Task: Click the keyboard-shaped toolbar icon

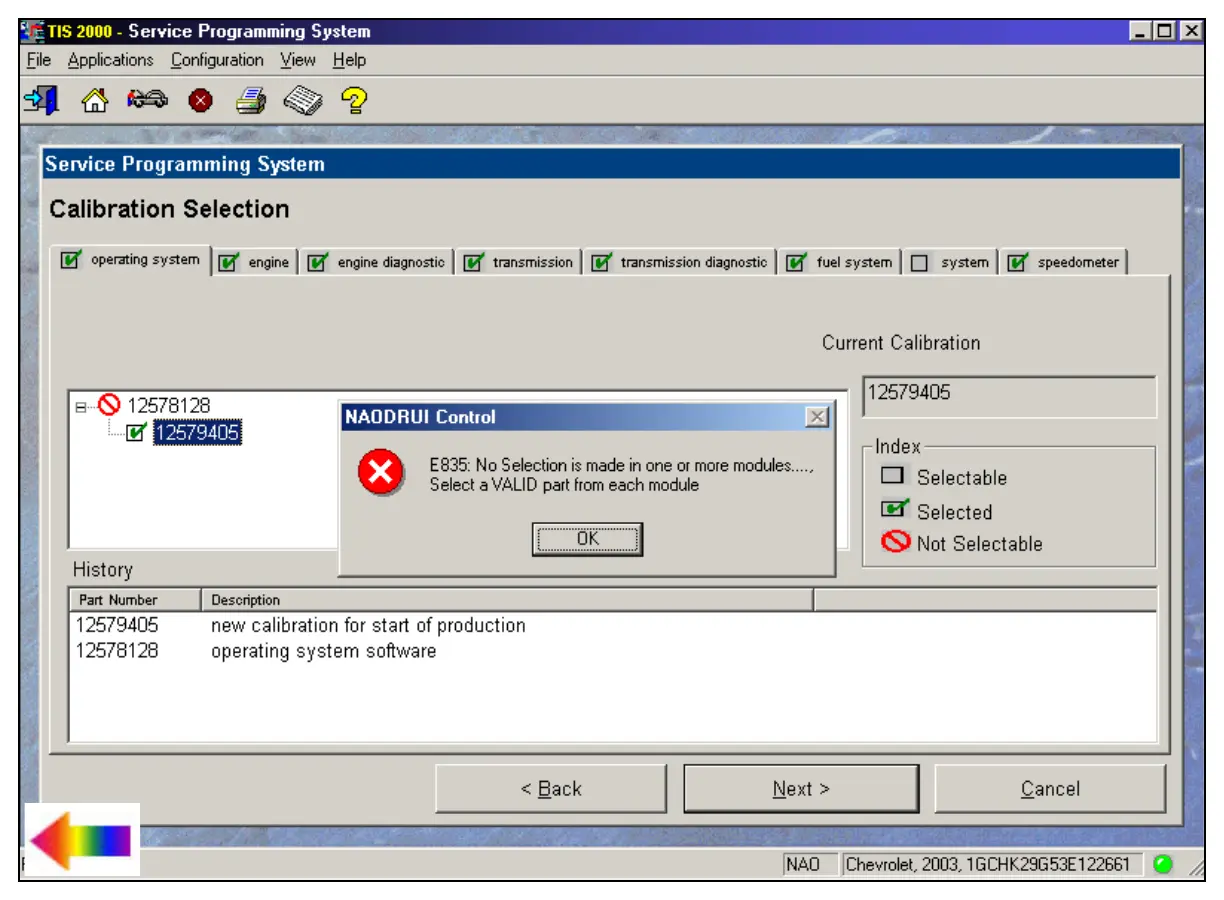Action: click(x=303, y=101)
